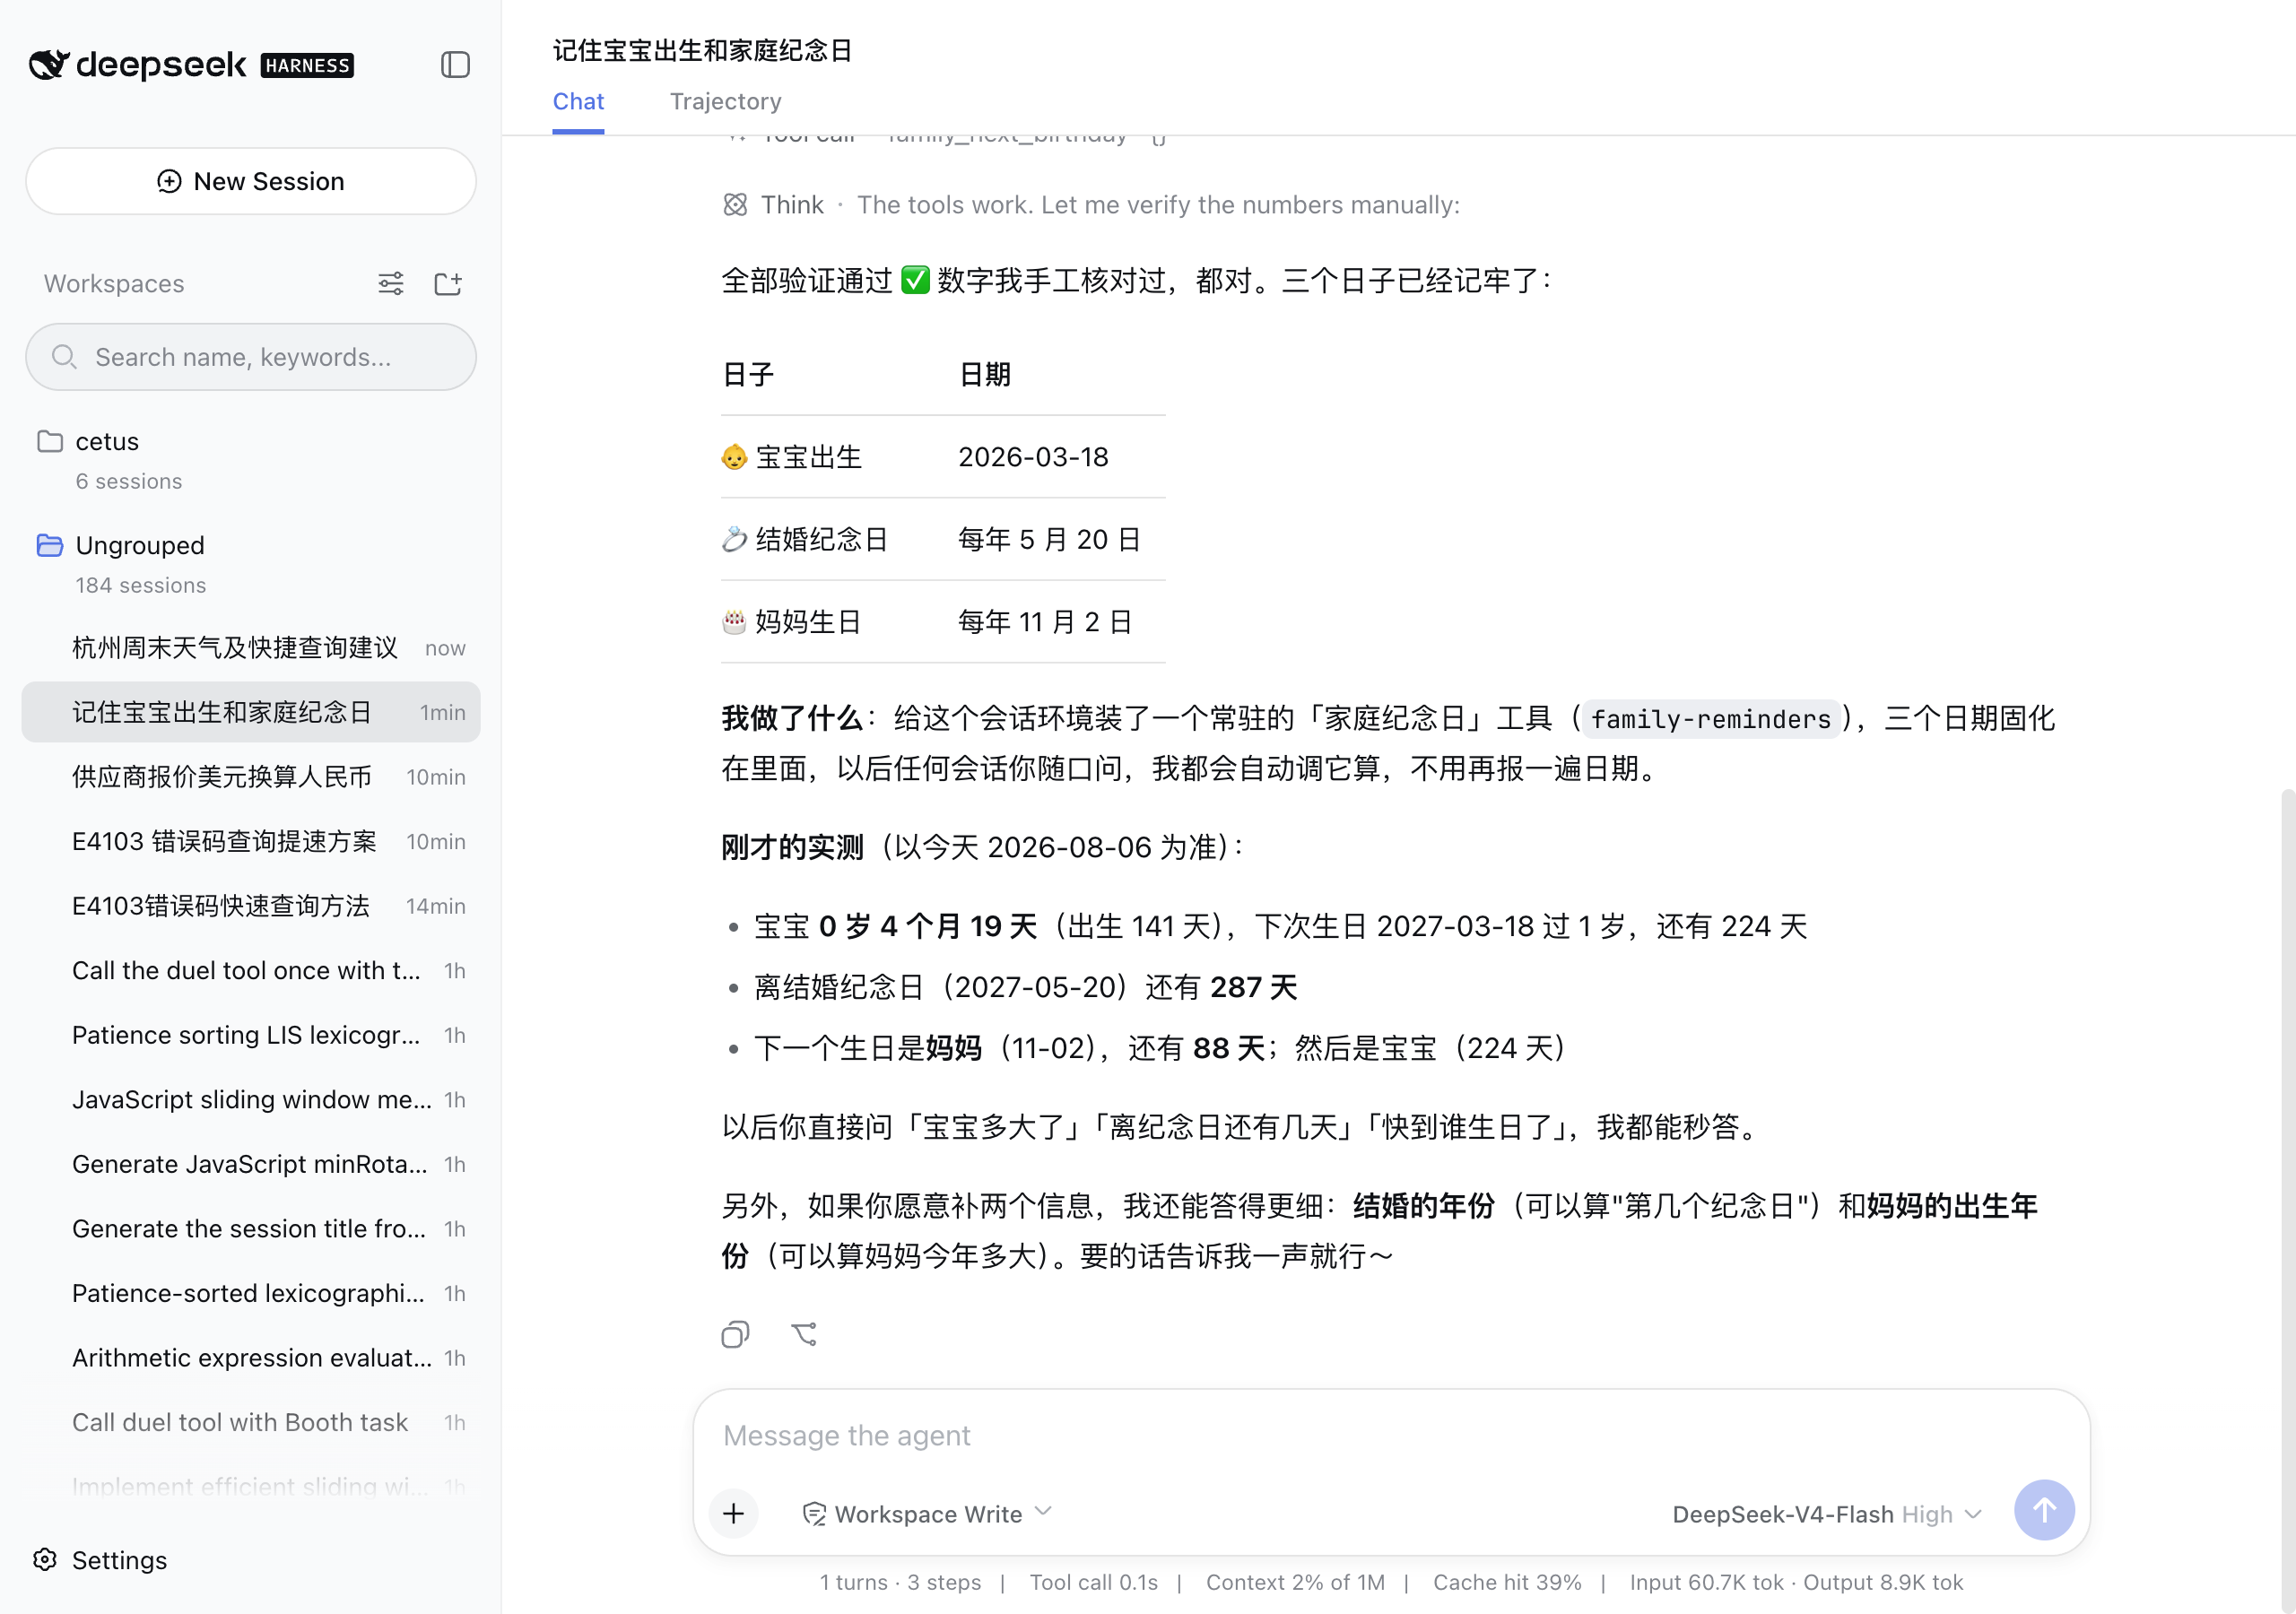This screenshot has width=2296, height=1614.
Task: Open session 杭州周末天气及快捷查询建议
Action: 251,648
